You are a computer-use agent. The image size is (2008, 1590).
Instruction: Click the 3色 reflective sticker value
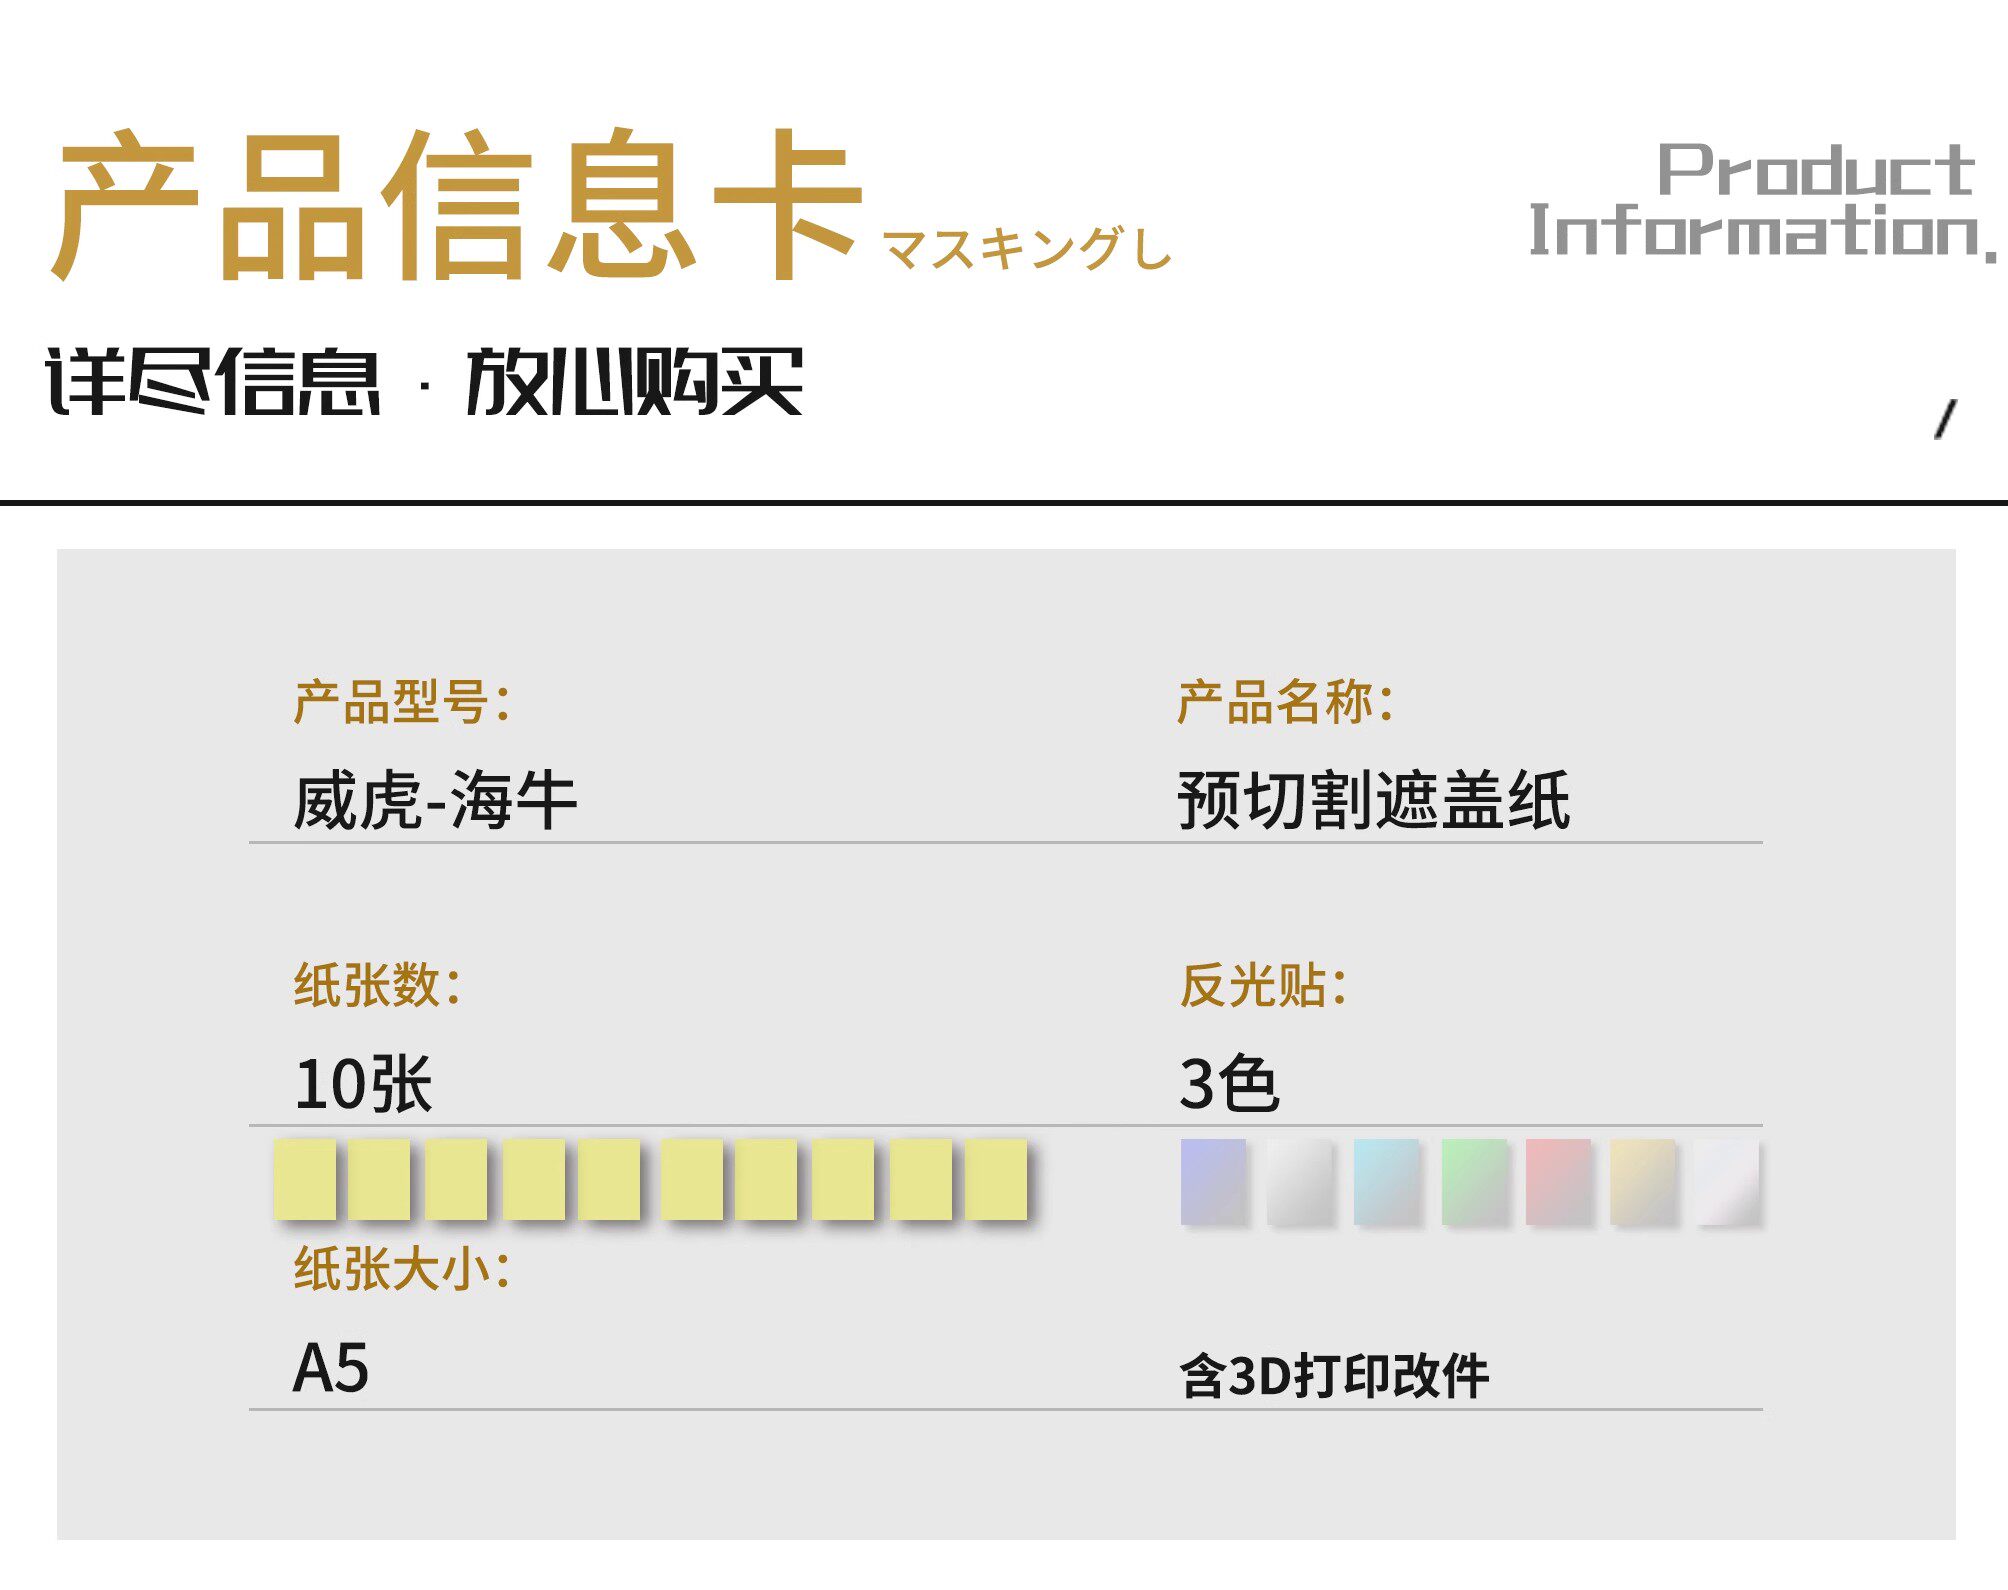tap(1228, 1084)
